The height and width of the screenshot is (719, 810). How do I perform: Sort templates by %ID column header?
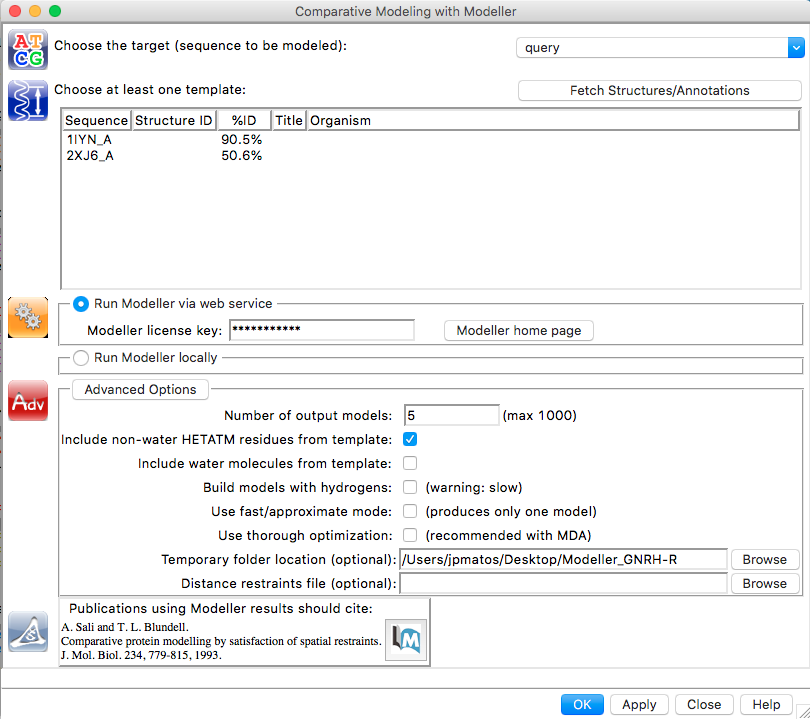click(244, 120)
